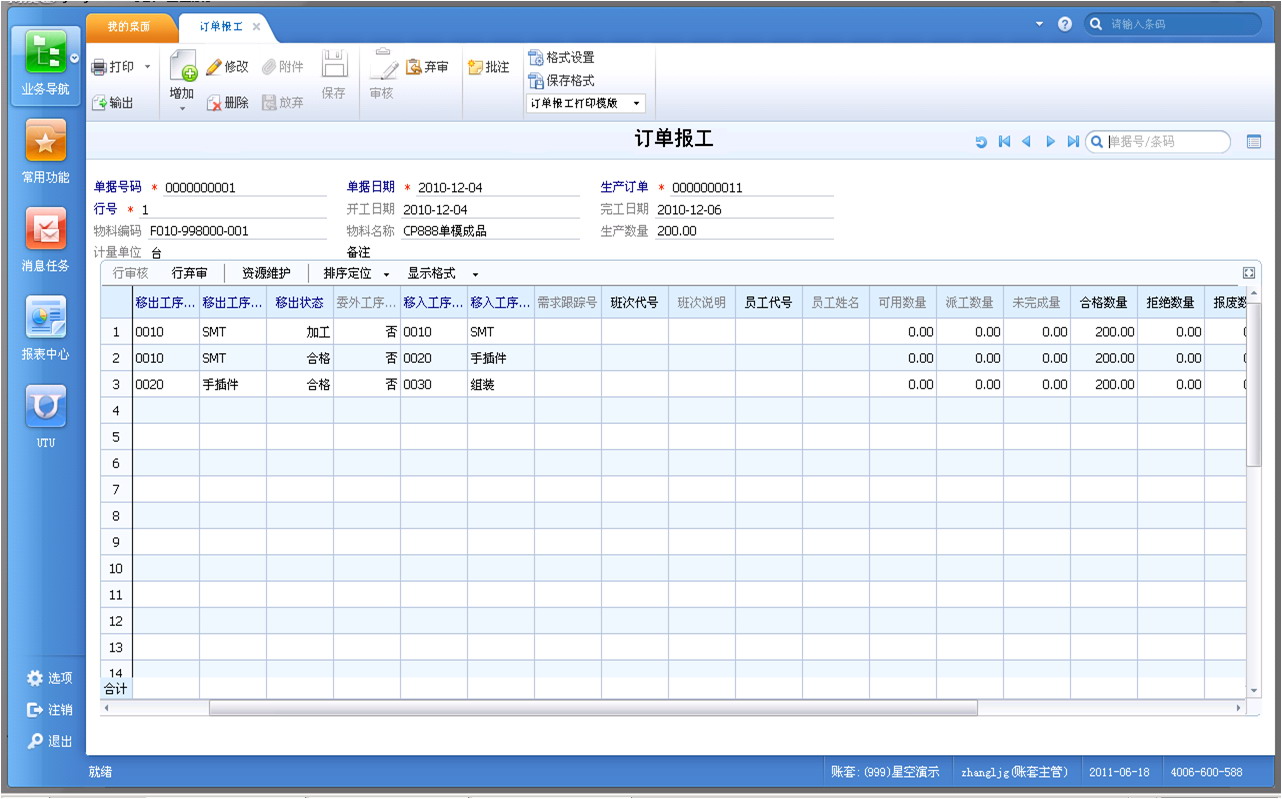Go to the first record arrow

[1004, 142]
